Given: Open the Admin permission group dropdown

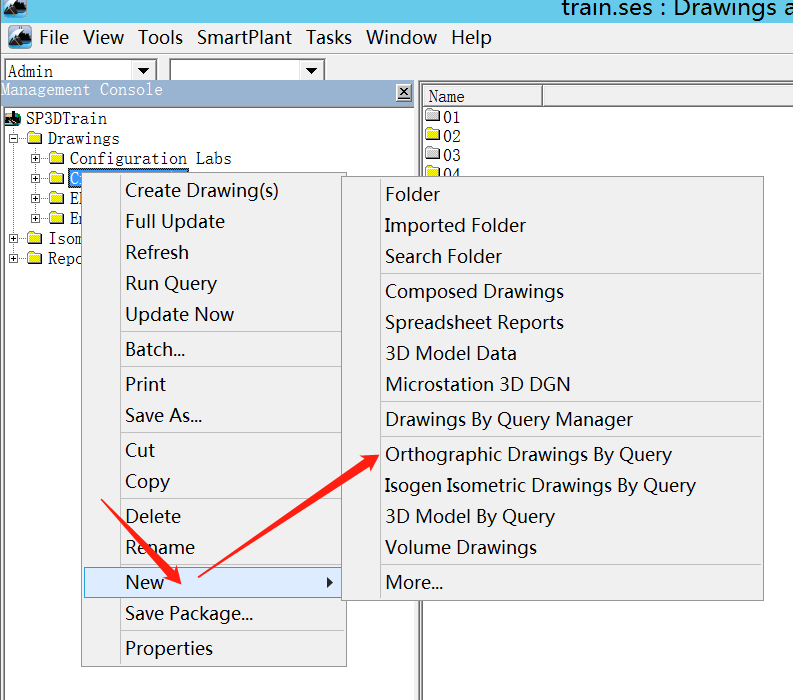Looking at the screenshot, I should point(144,71).
